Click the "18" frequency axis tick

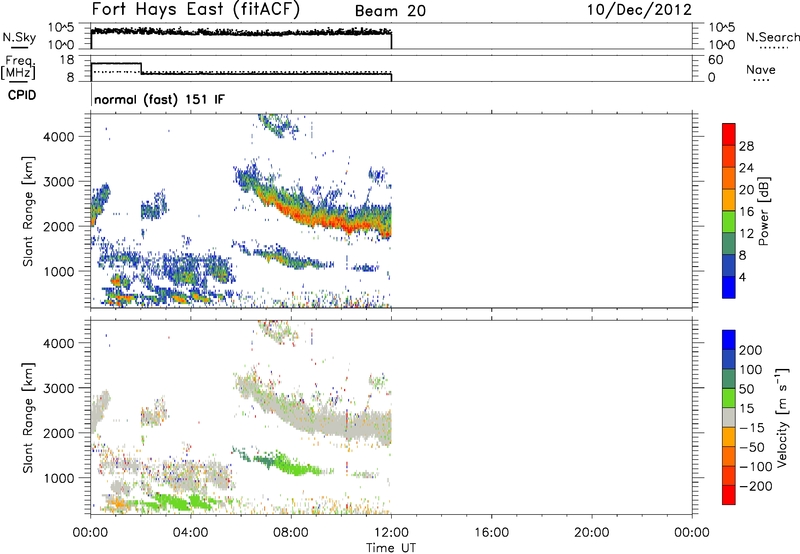tap(67, 60)
